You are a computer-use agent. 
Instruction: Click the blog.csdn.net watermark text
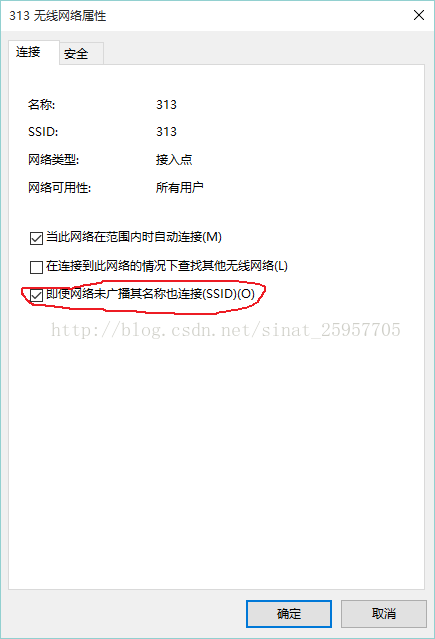(225, 330)
